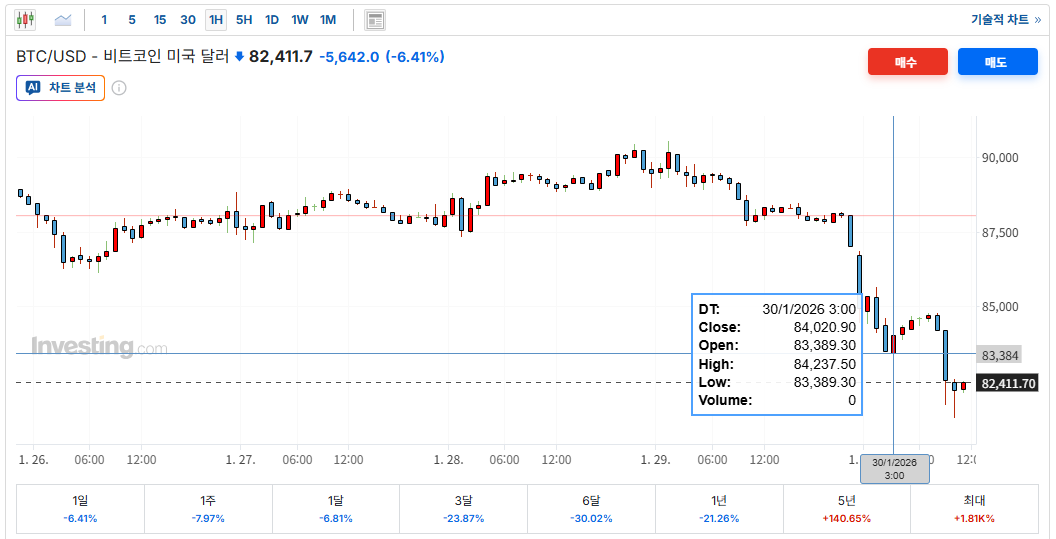Image resolution: width=1056 pixels, height=539 pixels.
Task: Select the 15-minute interval
Action: click(160, 20)
